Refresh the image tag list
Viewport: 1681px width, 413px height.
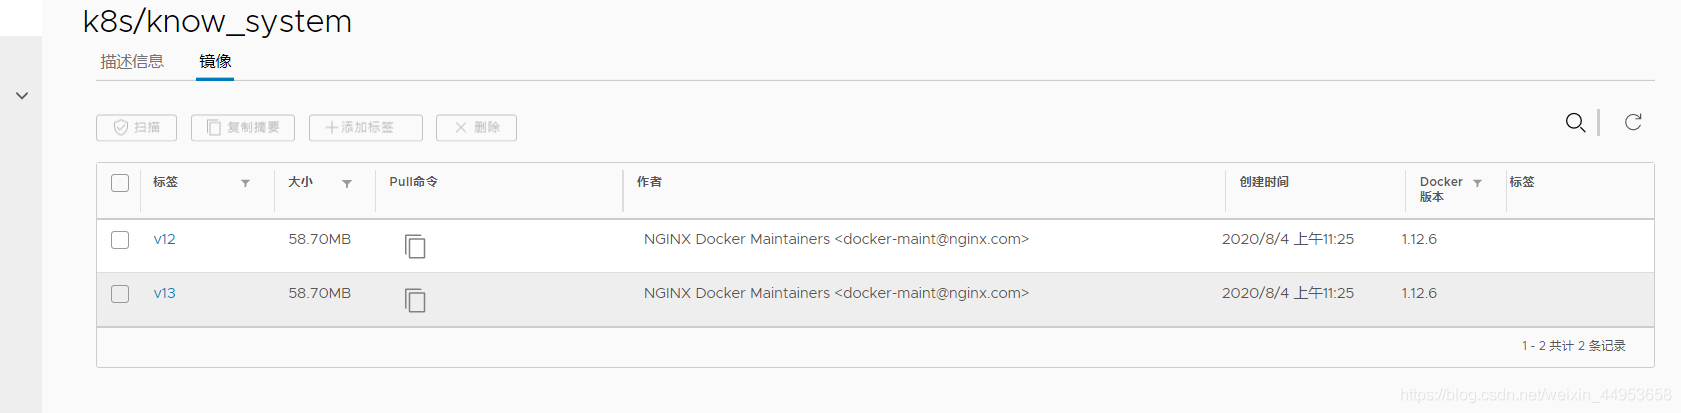coord(1633,122)
